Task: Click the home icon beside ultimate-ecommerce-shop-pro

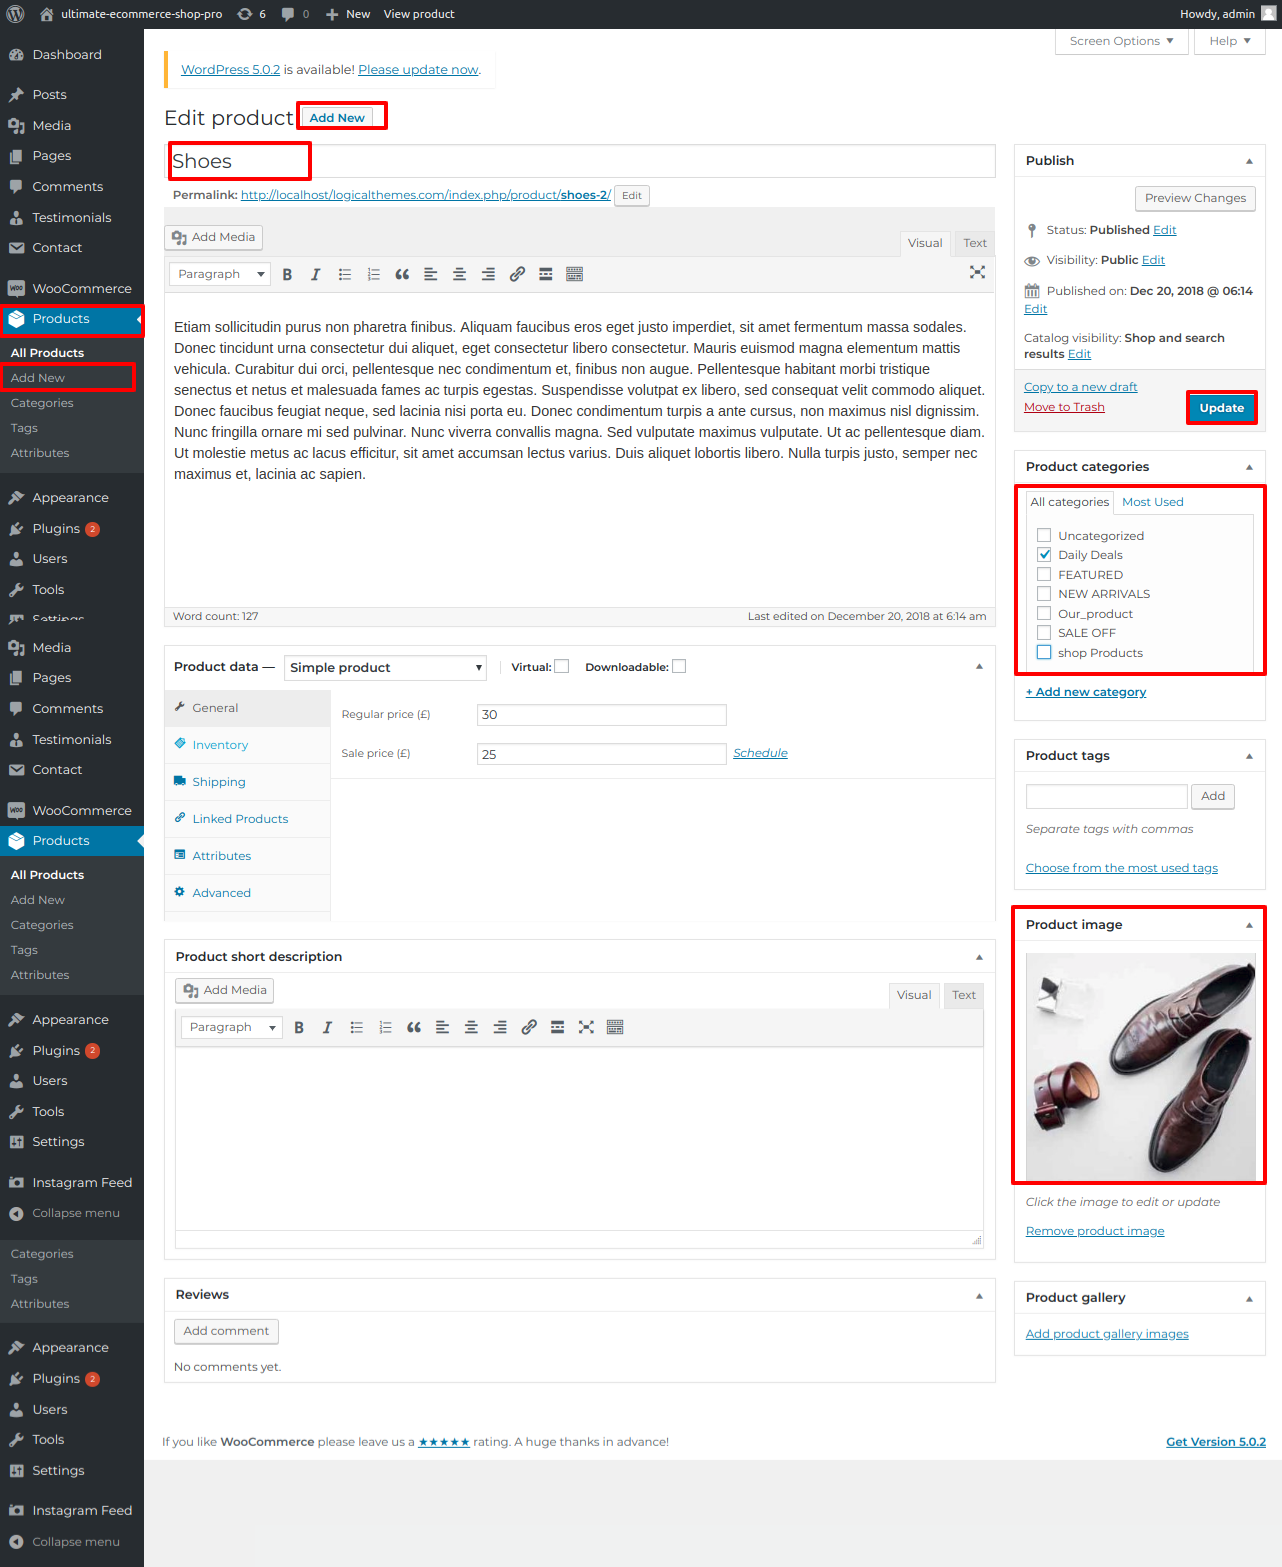Action: point(46,14)
